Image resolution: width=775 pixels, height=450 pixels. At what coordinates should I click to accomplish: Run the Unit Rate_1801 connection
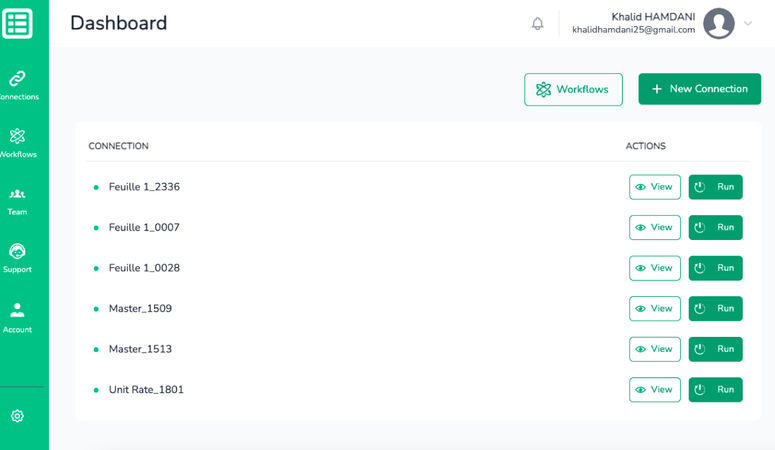point(715,389)
